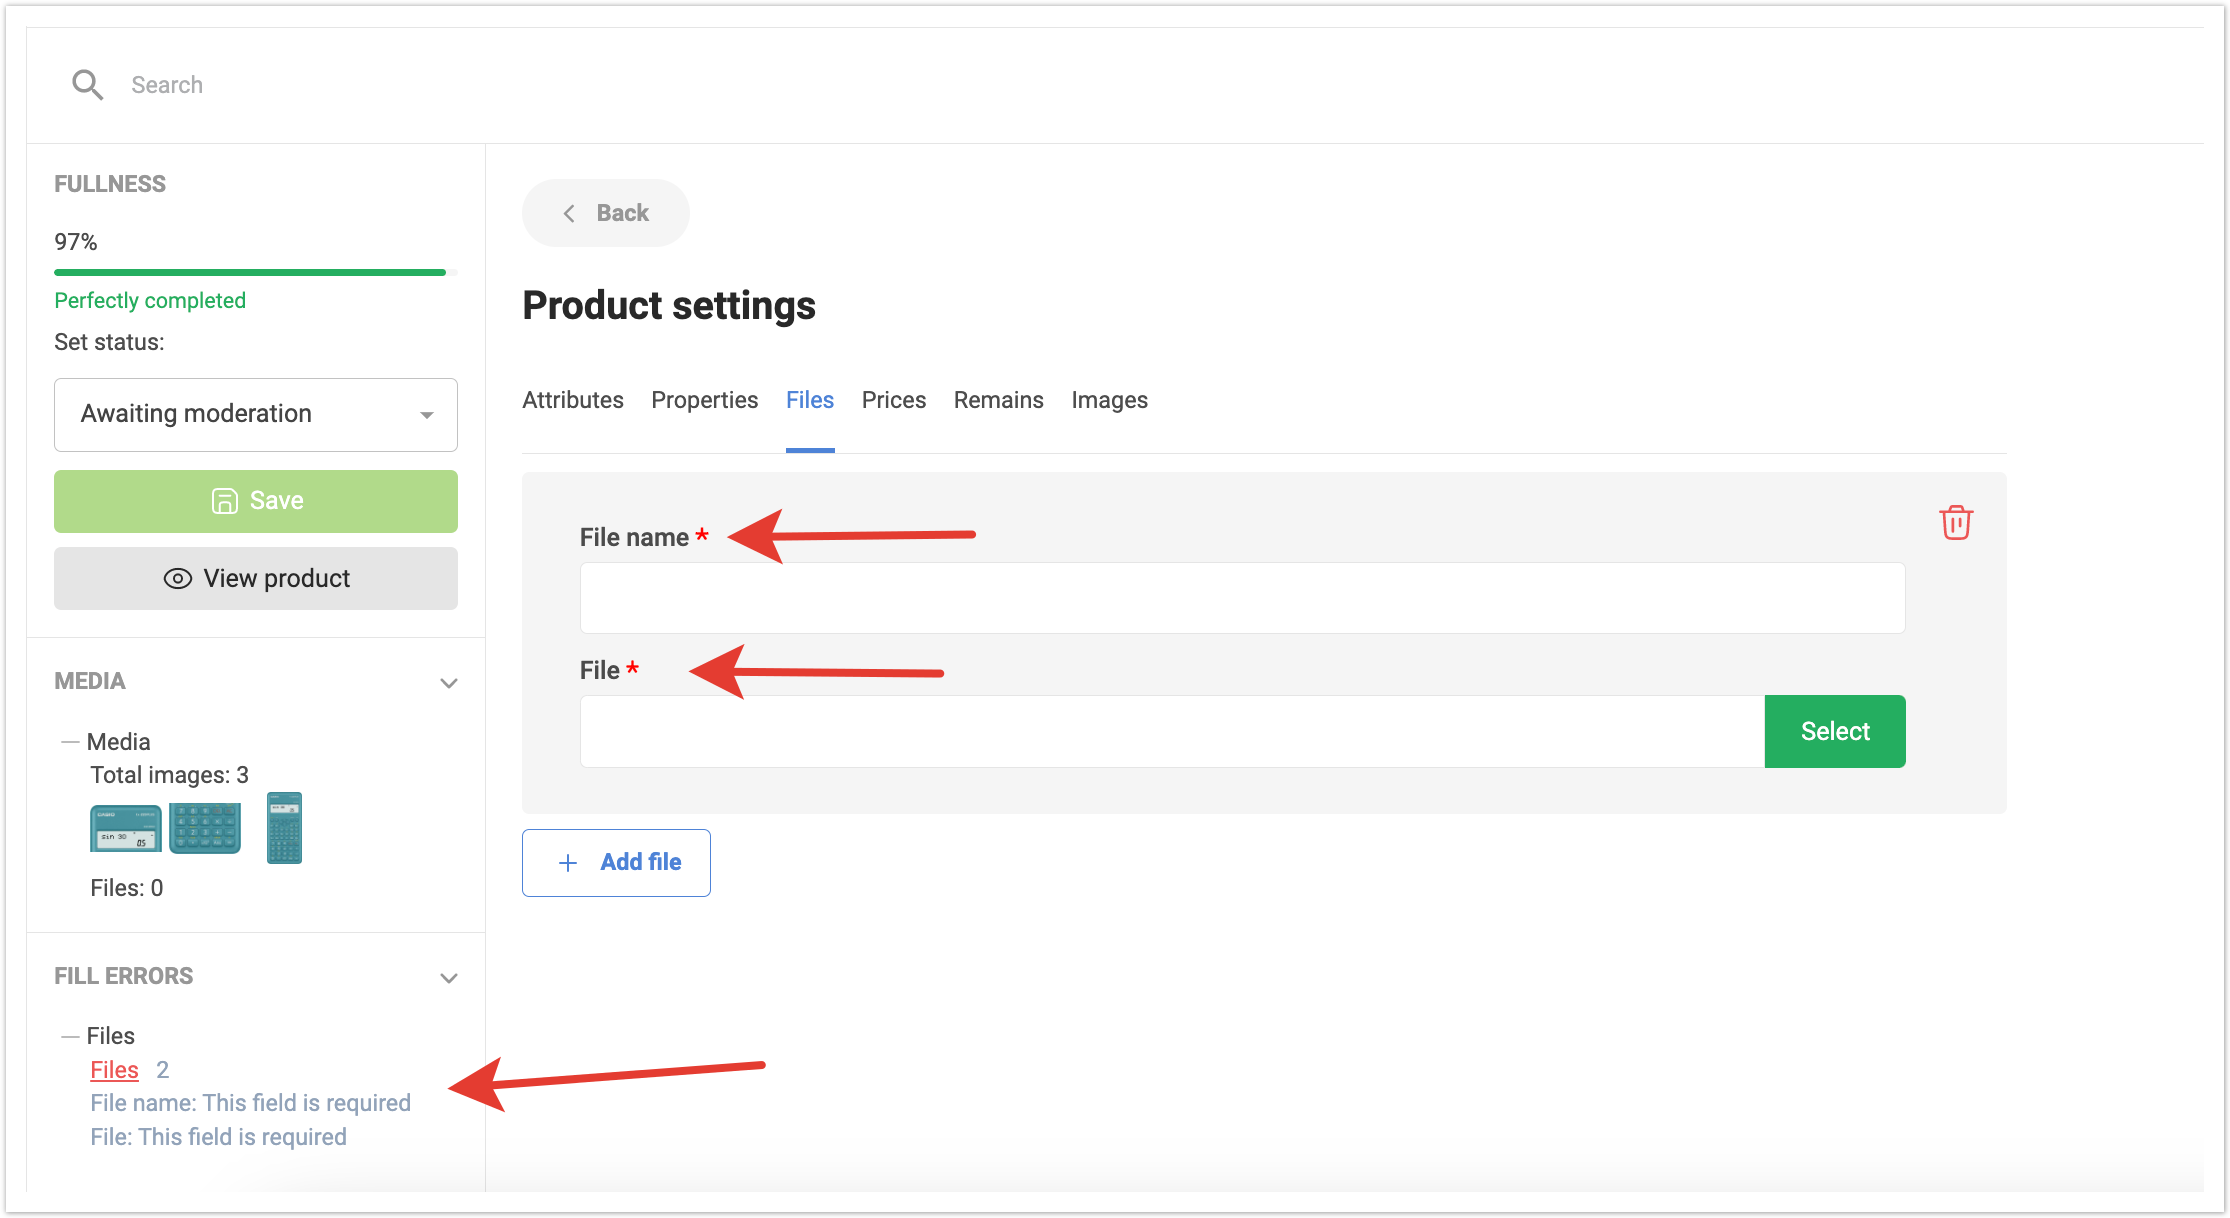The width and height of the screenshot is (2230, 1218).
Task: Follow the red Files error link
Action: click(x=114, y=1070)
